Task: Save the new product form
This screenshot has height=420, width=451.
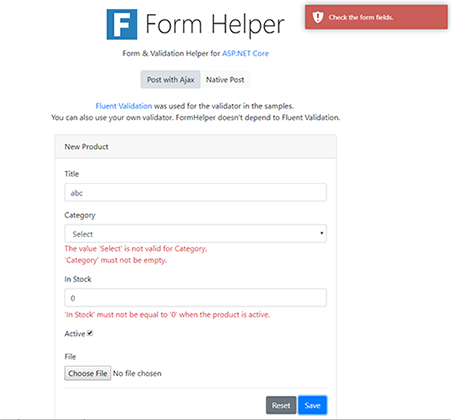Action: tap(312, 405)
